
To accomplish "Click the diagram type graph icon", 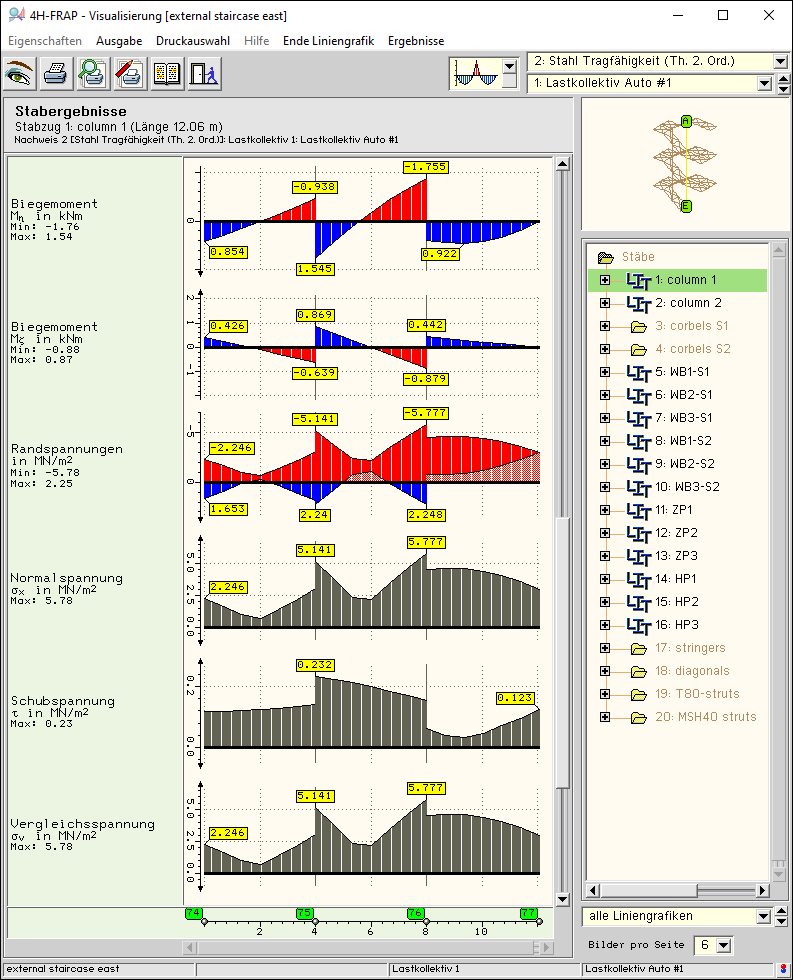I will [474, 73].
